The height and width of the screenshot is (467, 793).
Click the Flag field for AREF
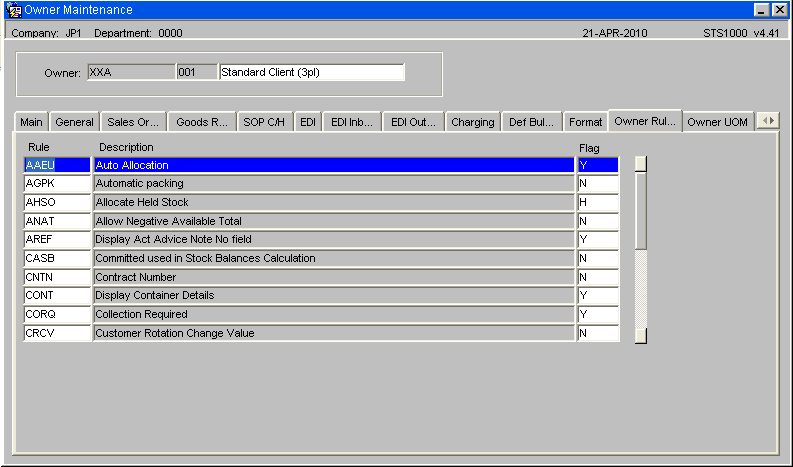coord(598,239)
